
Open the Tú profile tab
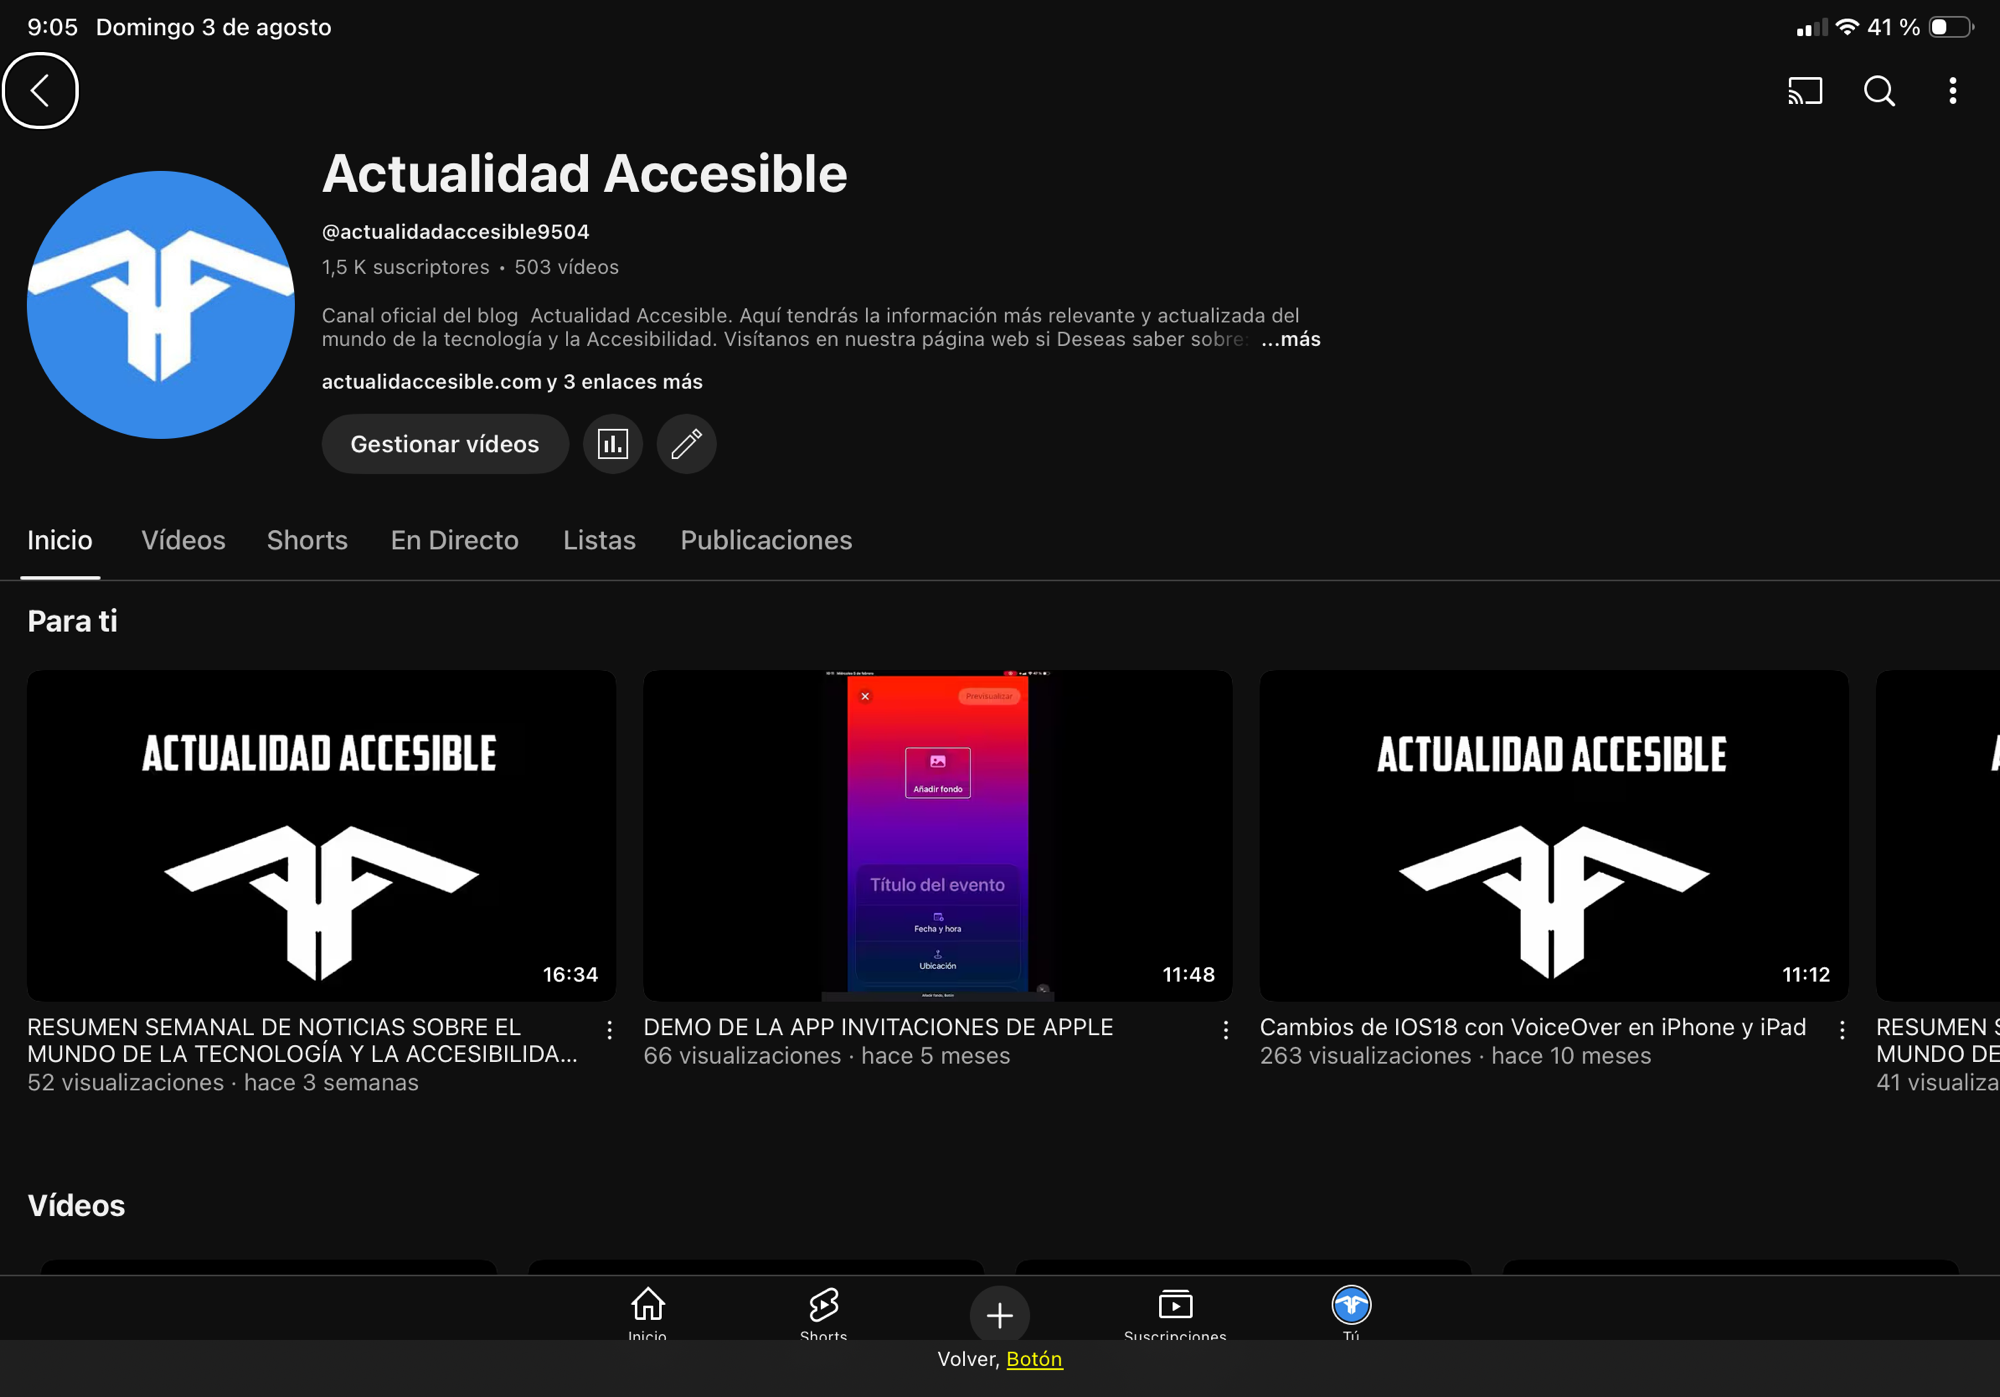1351,1312
